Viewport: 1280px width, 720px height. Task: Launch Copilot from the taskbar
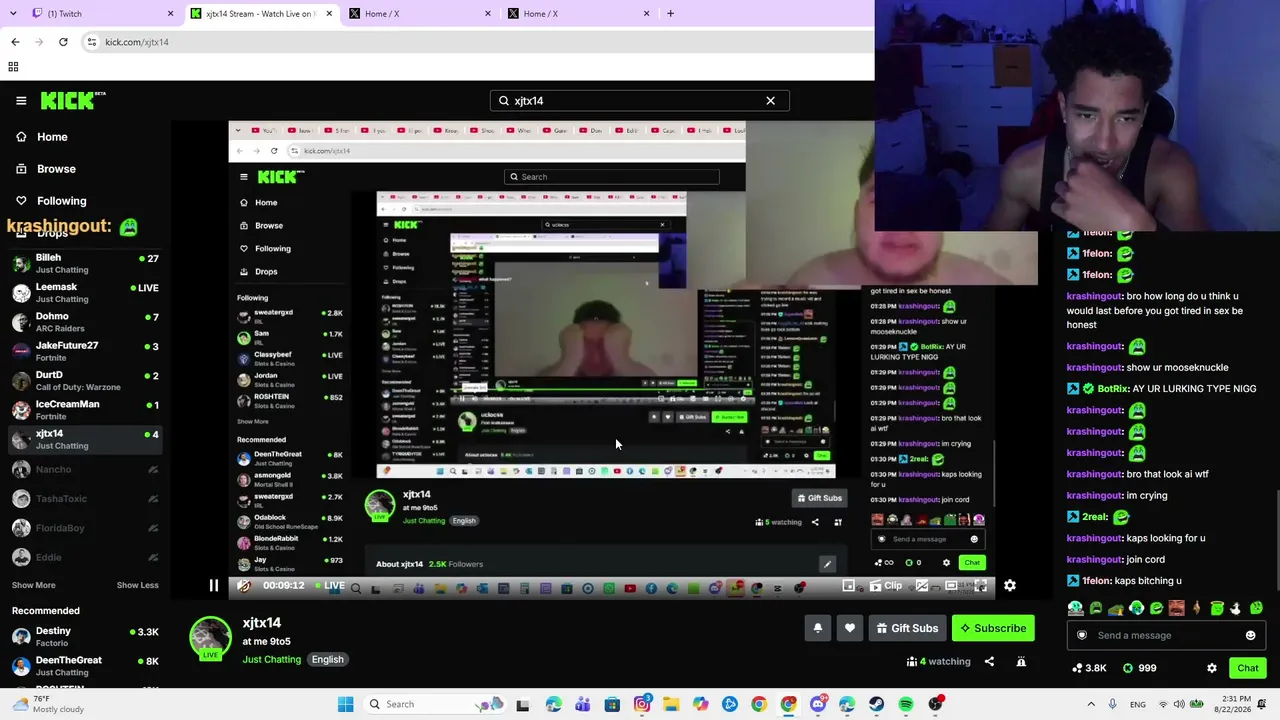[700, 704]
